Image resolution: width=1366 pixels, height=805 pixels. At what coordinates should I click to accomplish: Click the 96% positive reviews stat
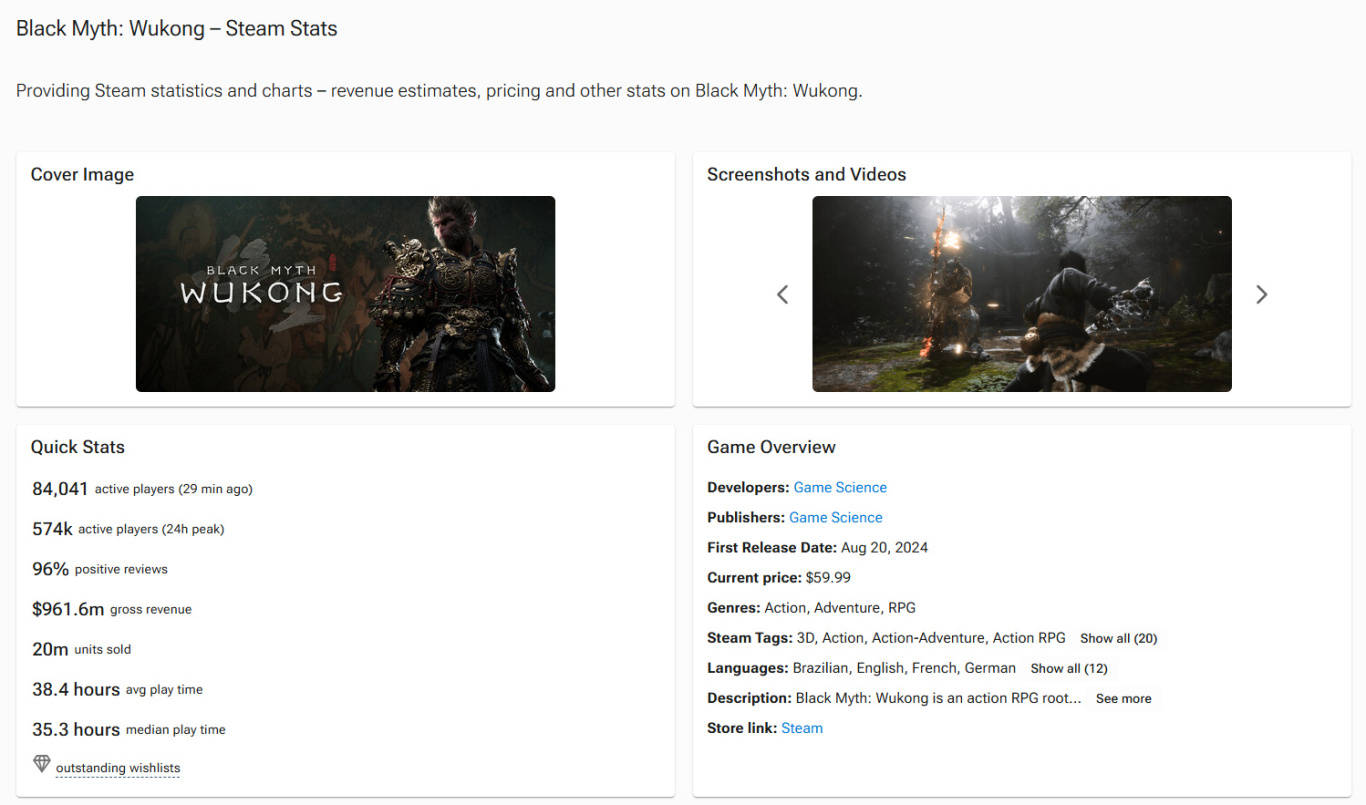(x=100, y=569)
